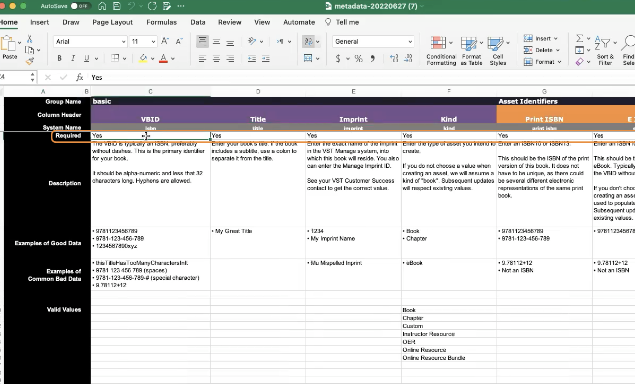
Task: Click the Name Box stepper arrows
Action: pyautogui.click(x=32, y=77)
